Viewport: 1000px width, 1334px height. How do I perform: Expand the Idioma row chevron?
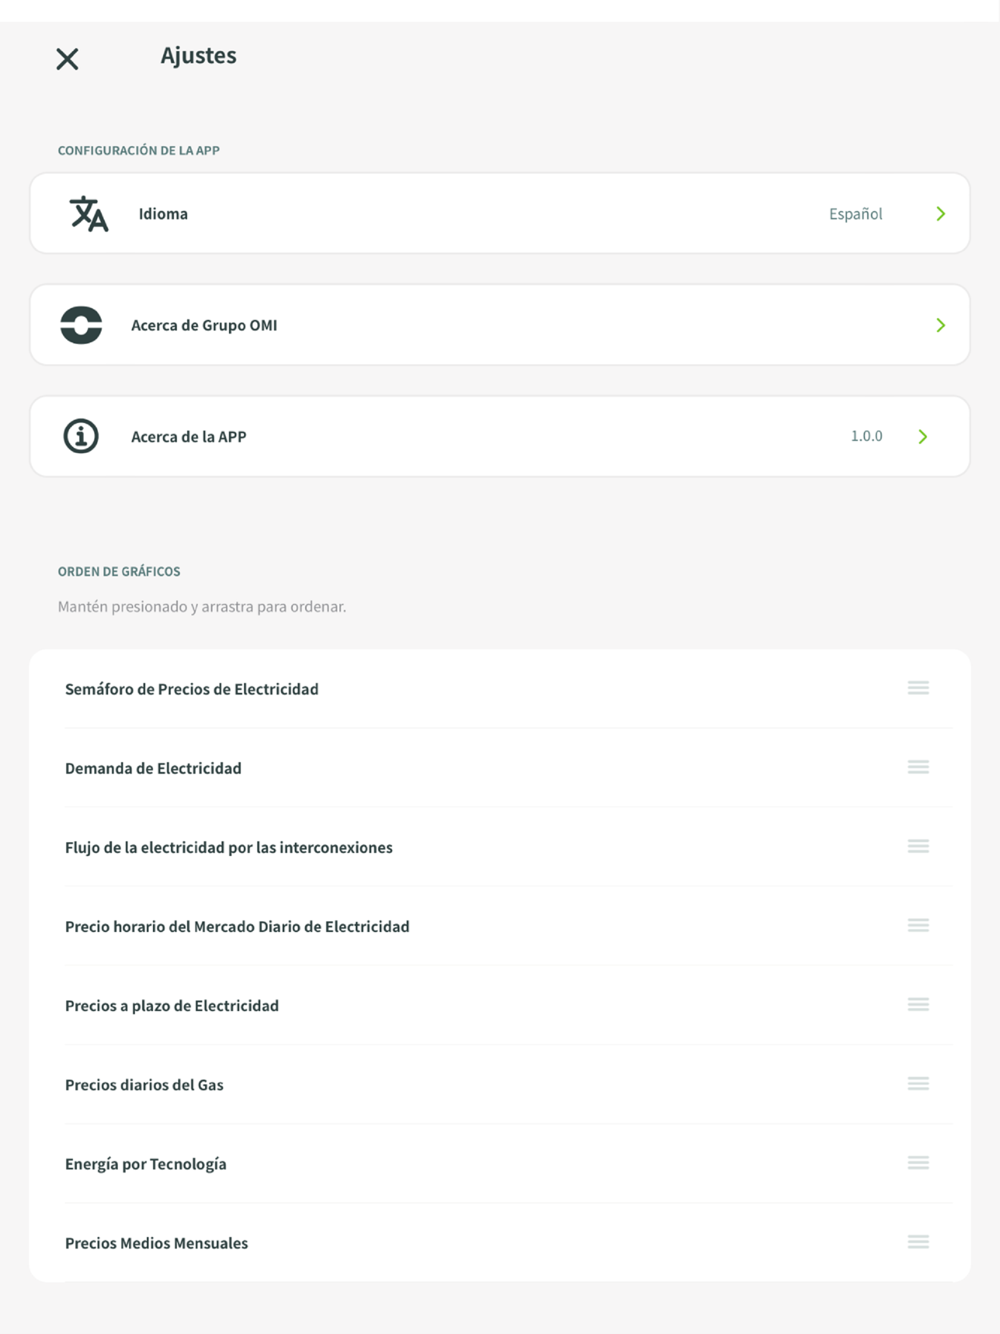click(x=940, y=214)
